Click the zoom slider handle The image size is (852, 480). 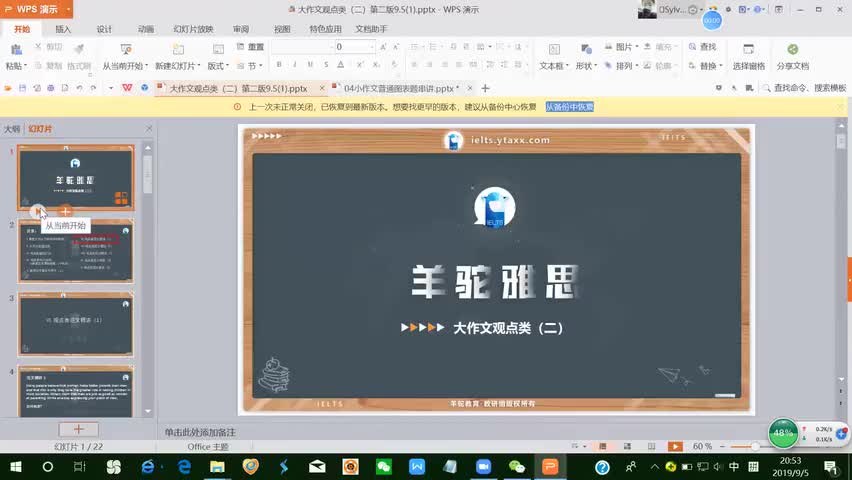(755, 446)
